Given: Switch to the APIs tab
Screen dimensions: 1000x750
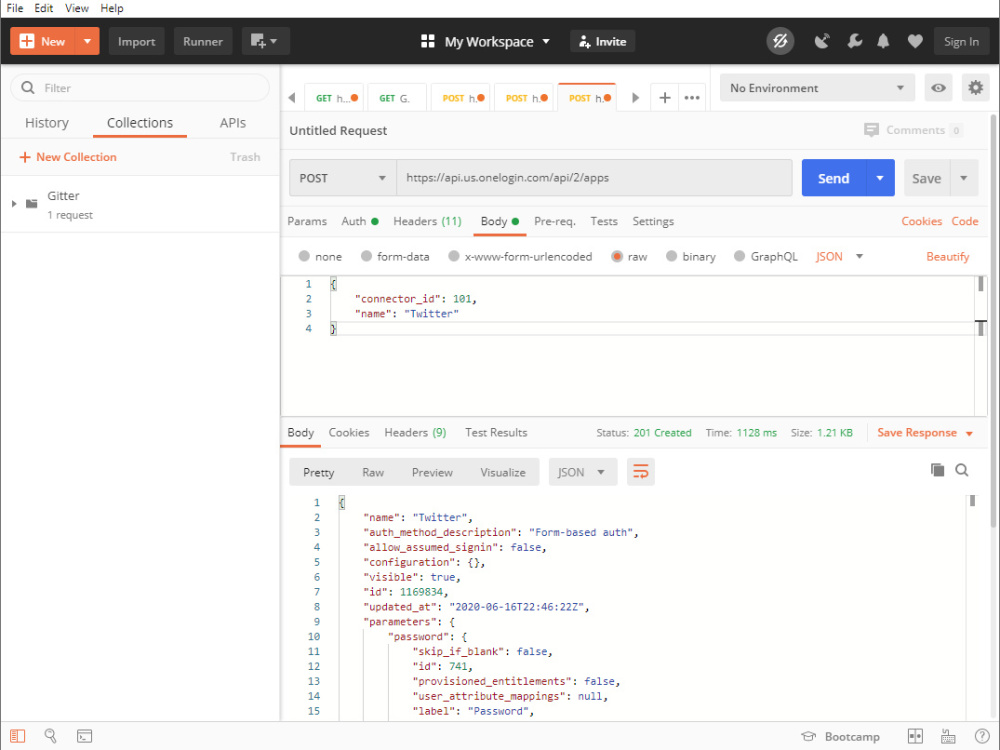Looking at the screenshot, I should pos(233,122).
